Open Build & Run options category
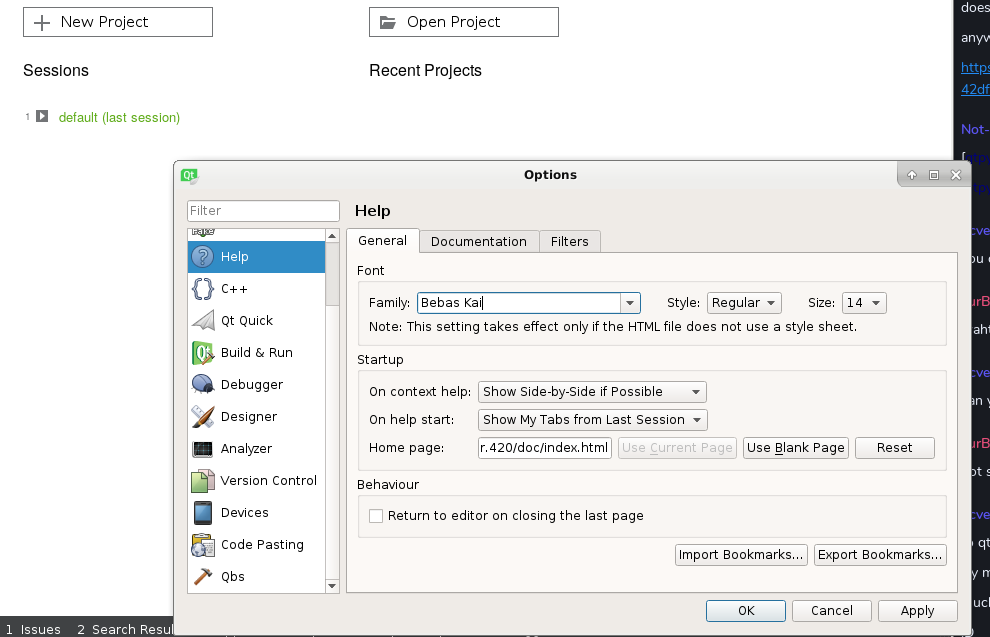 click(256, 353)
